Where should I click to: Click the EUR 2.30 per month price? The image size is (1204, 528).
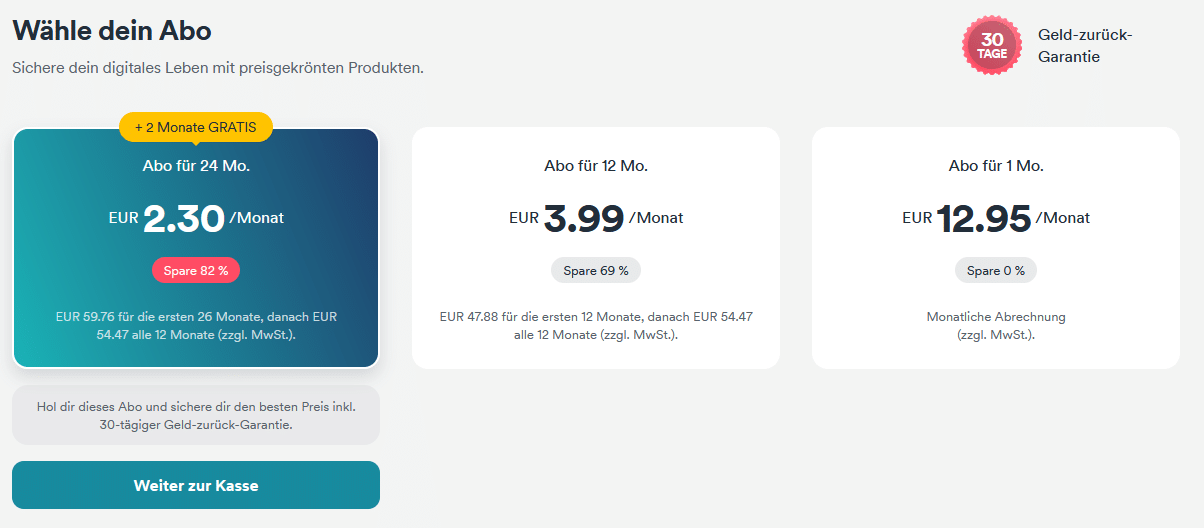point(196,218)
